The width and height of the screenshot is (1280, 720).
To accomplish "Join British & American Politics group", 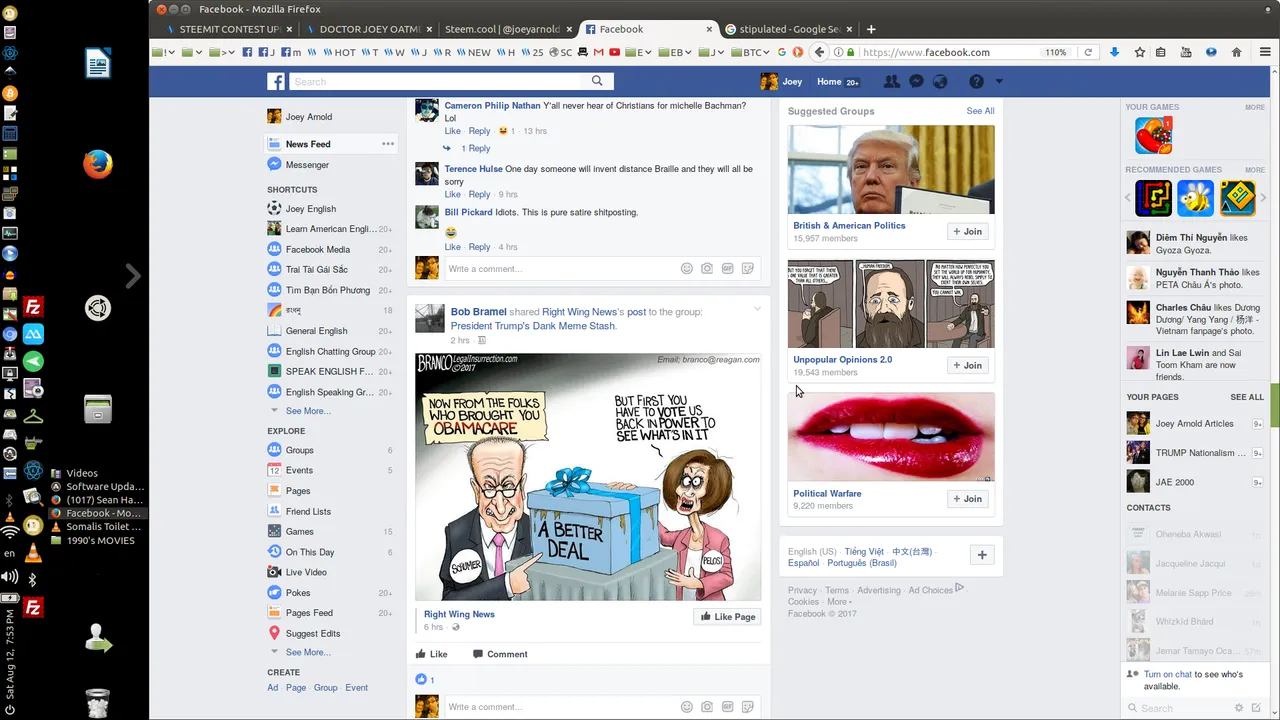I will pyautogui.click(x=968, y=232).
